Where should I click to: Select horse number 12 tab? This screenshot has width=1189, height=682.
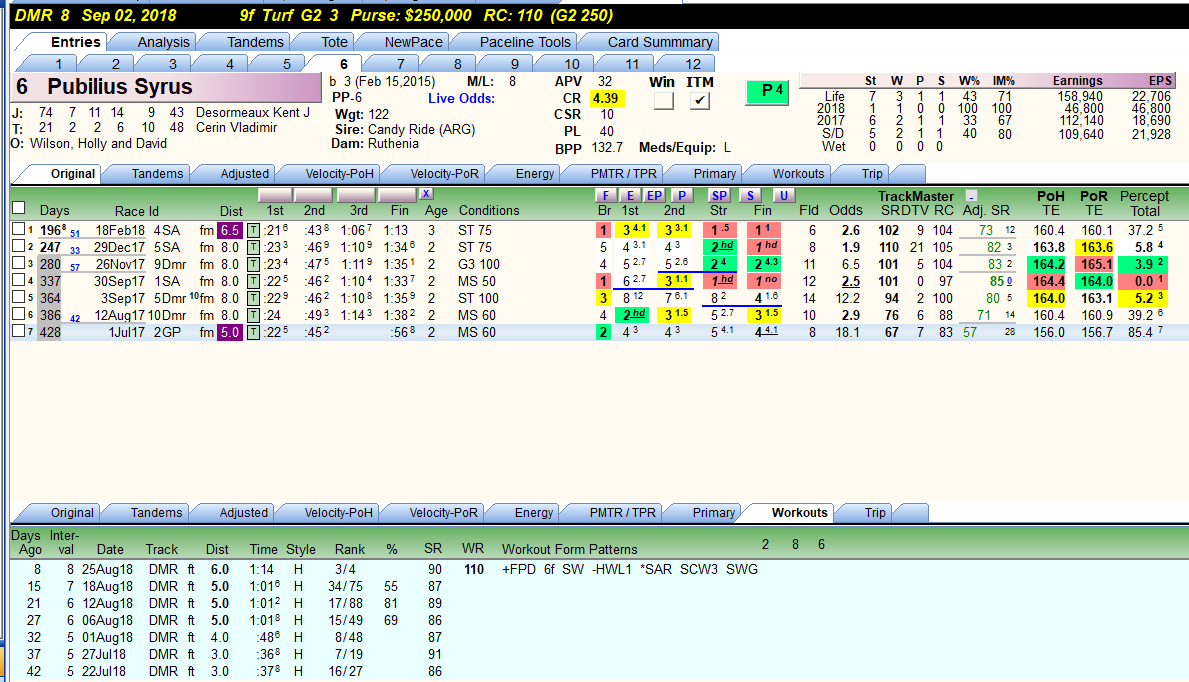693,64
